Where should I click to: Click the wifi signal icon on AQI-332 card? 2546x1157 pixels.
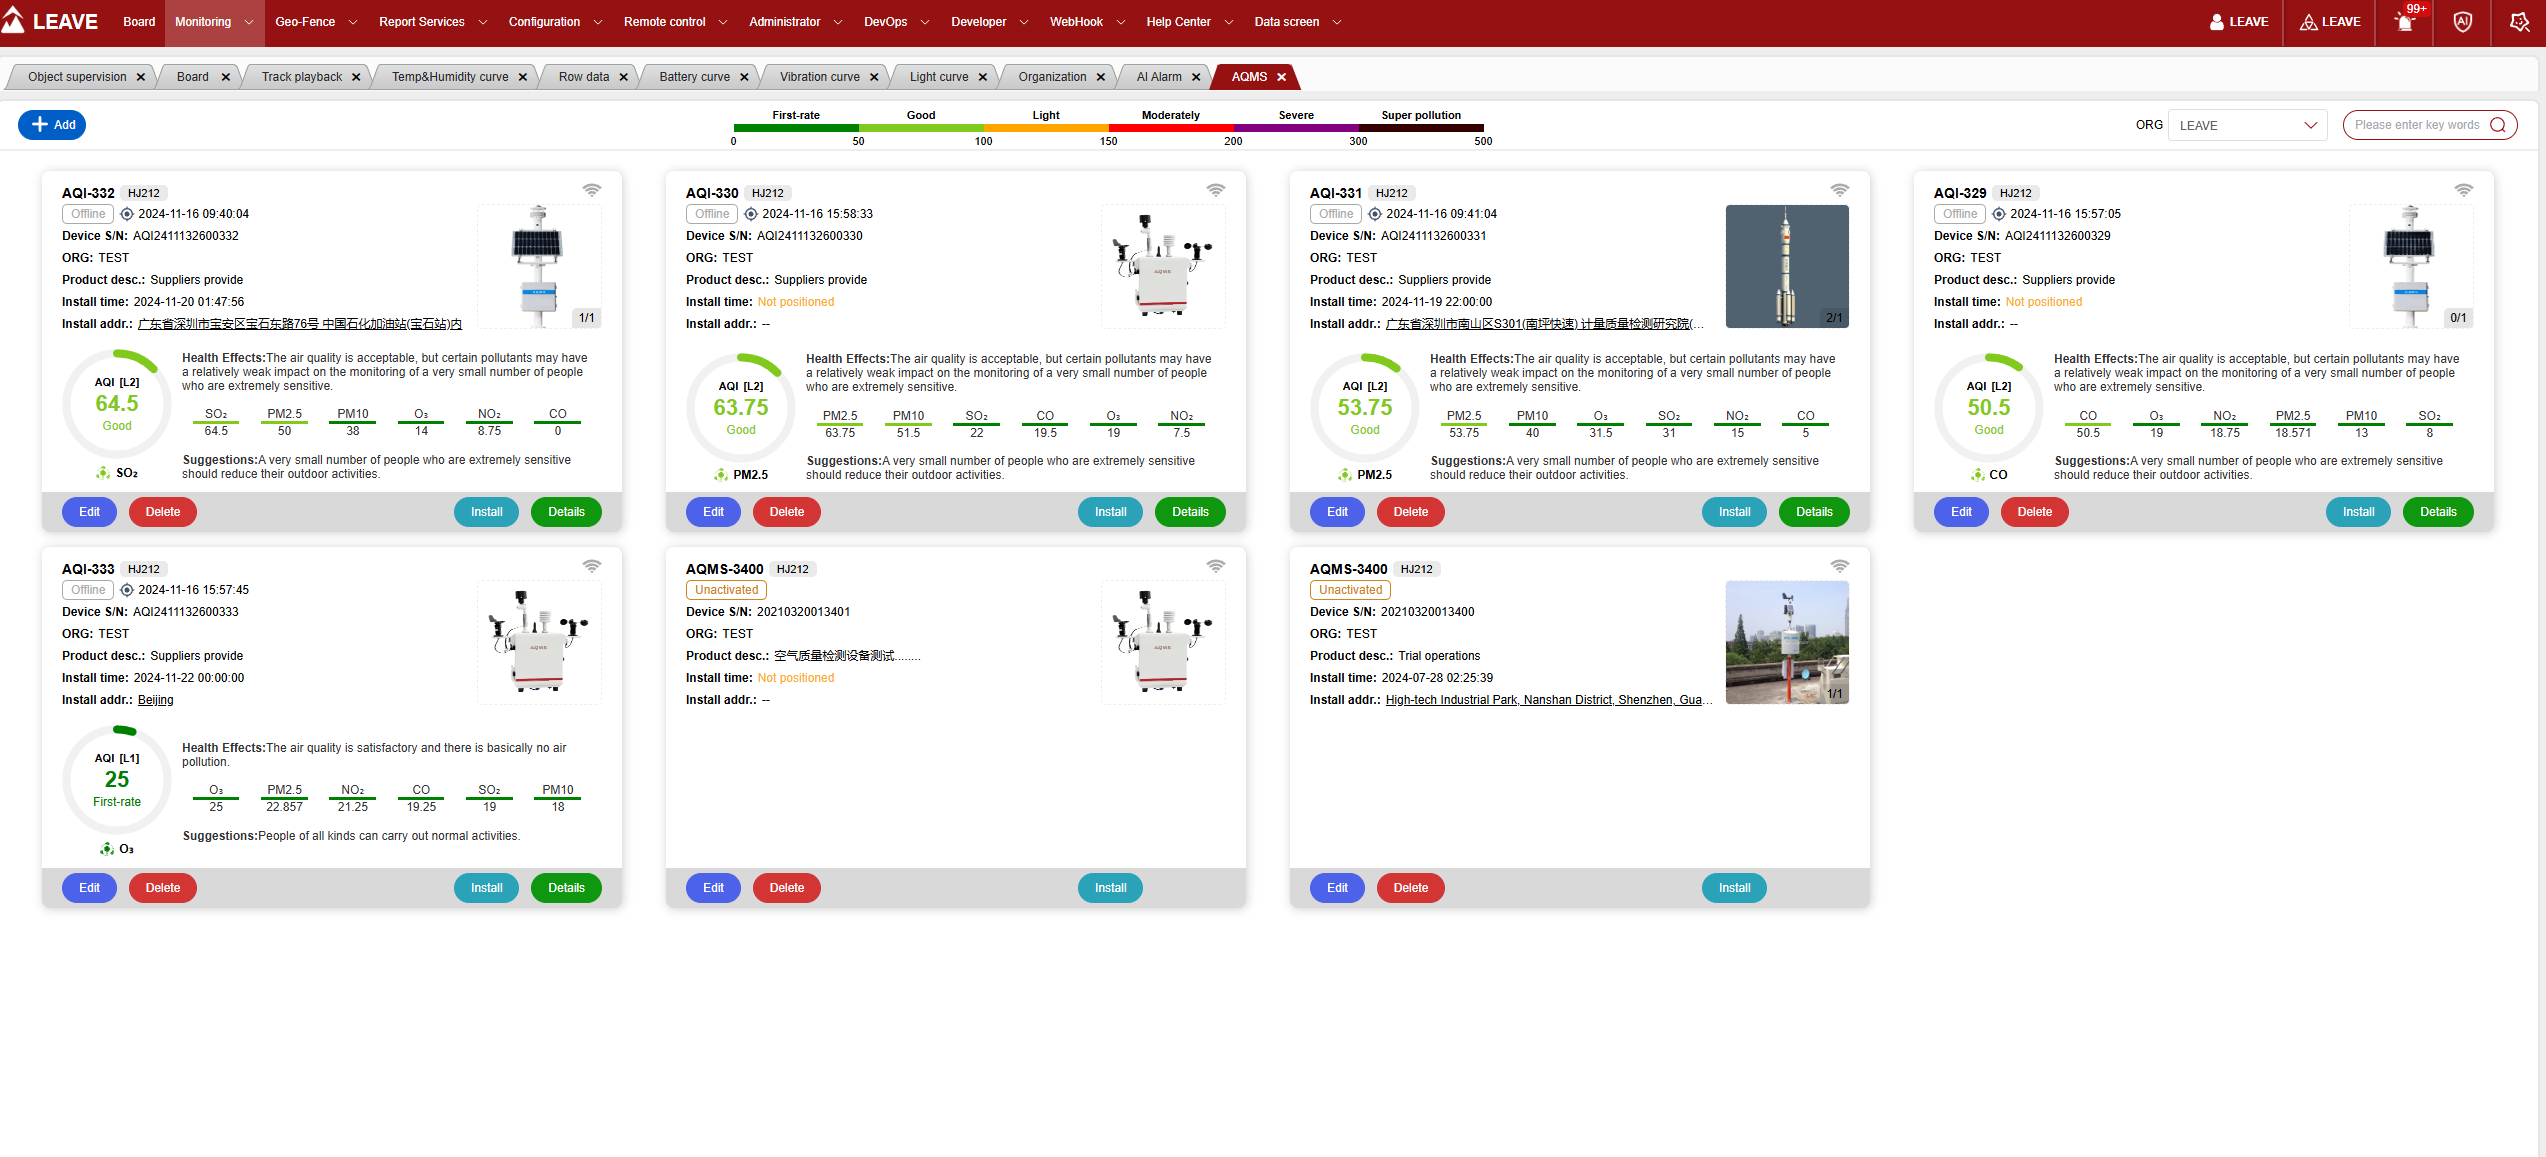pyautogui.click(x=592, y=190)
